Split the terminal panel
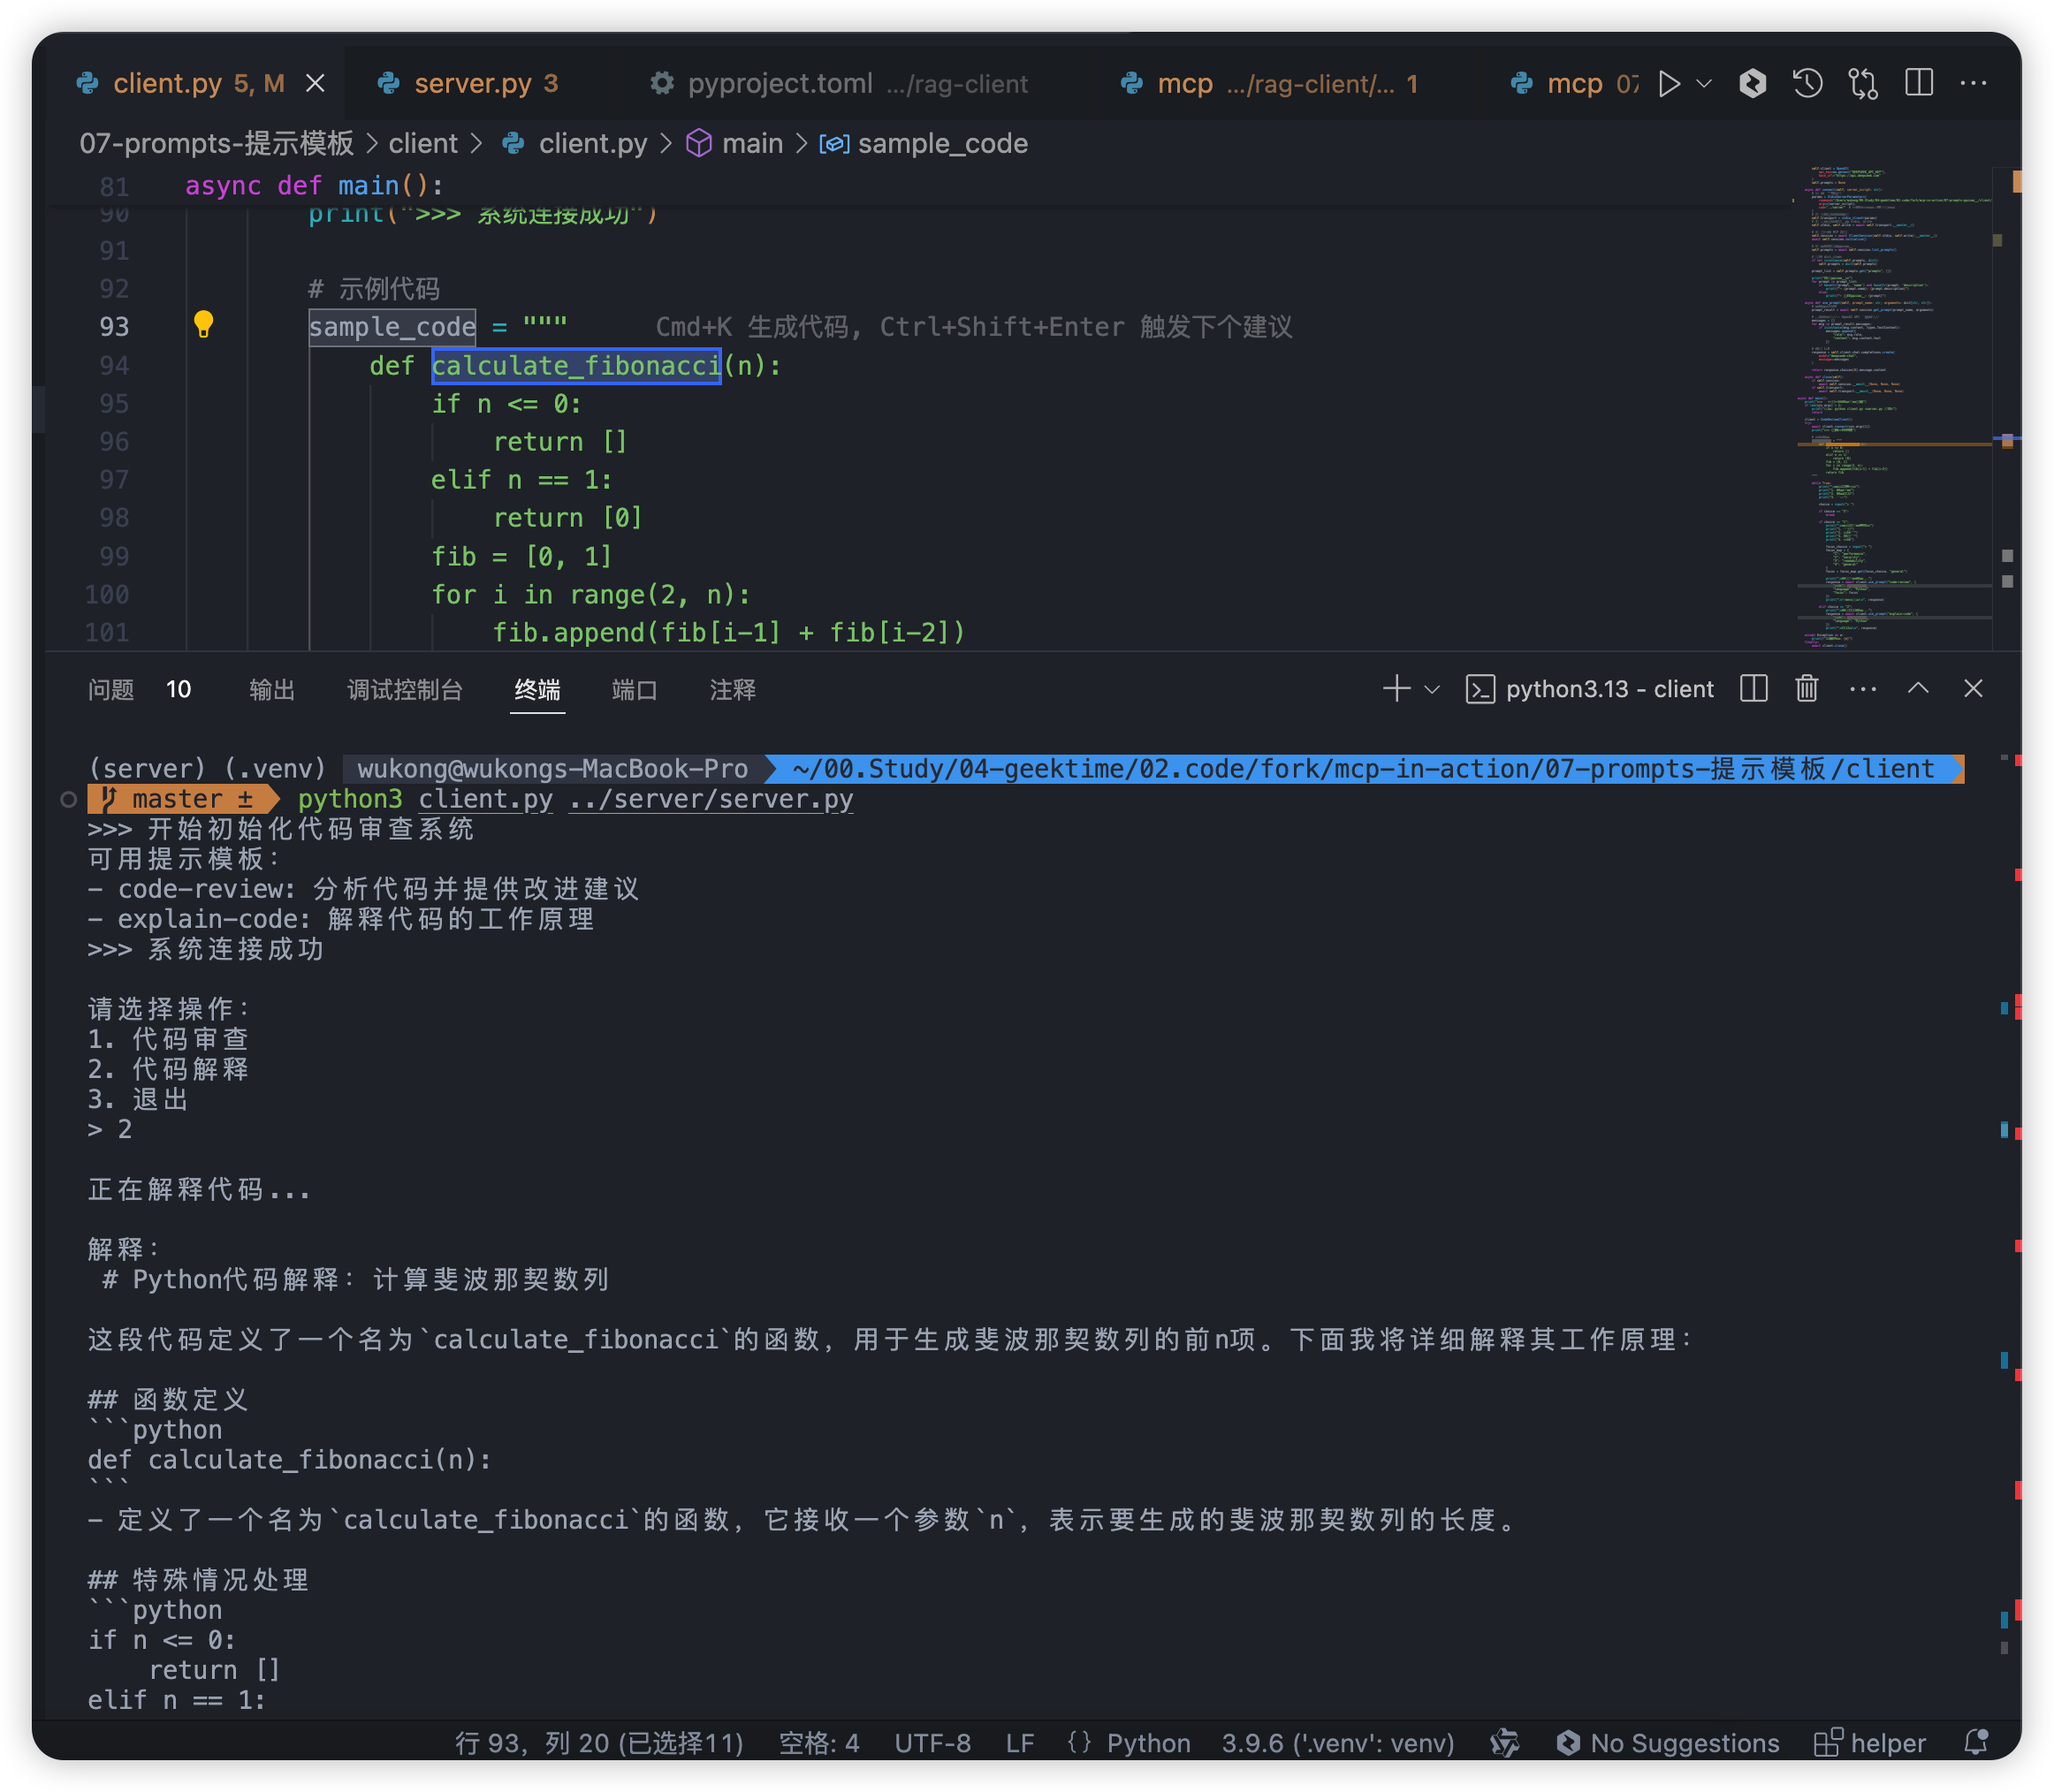 pyautogui.click(x=1753, y=689)
